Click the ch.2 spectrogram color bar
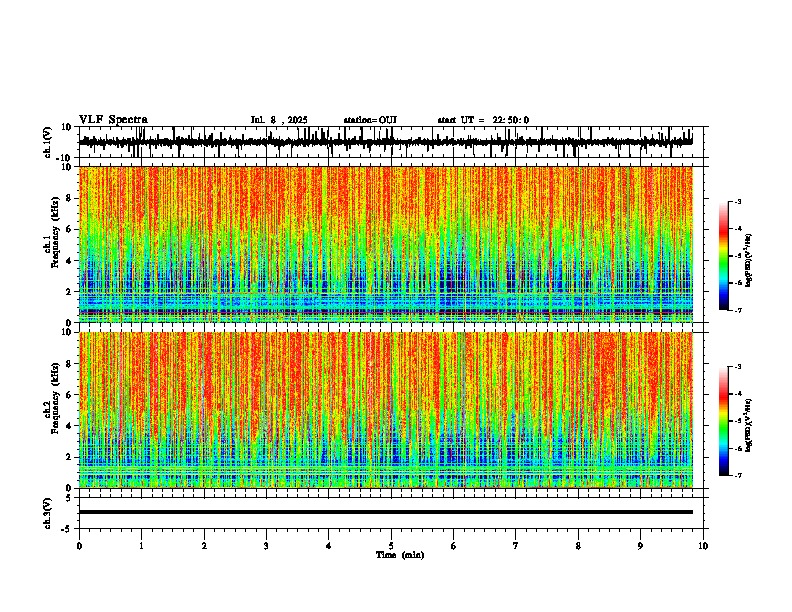The image size is (792, 612). click(x=724, y=421)
